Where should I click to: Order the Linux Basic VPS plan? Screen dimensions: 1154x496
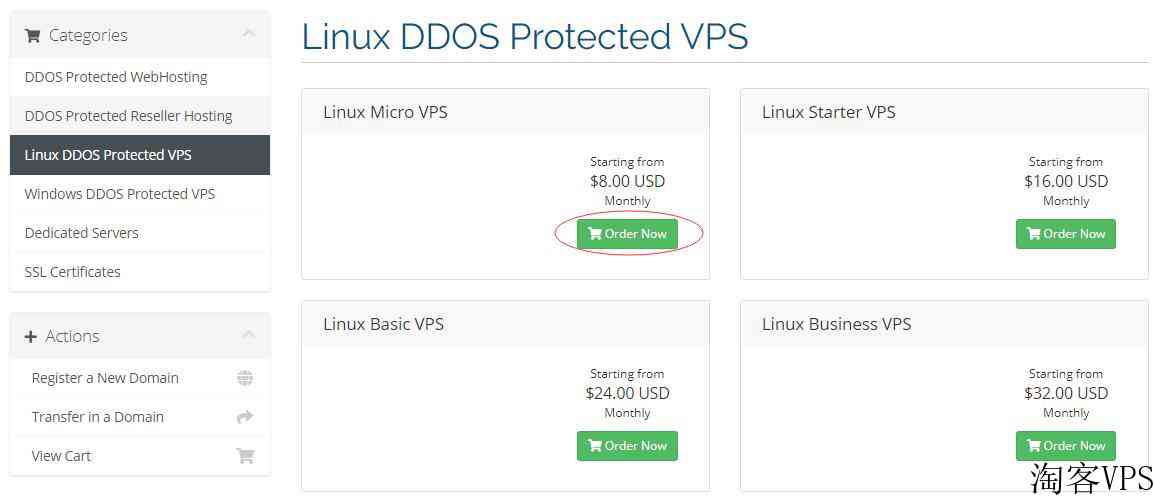[x=627, y=446]
